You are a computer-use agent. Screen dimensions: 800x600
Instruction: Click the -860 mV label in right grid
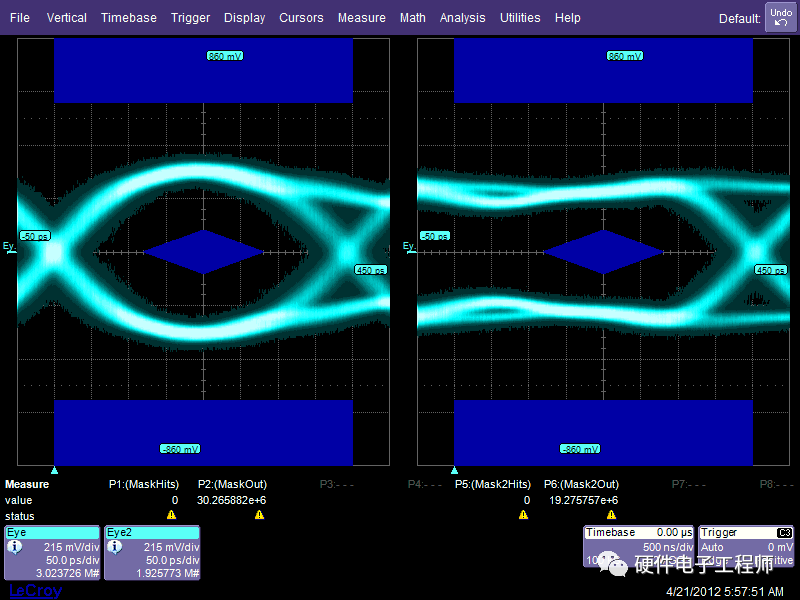(x=580, y=449)
